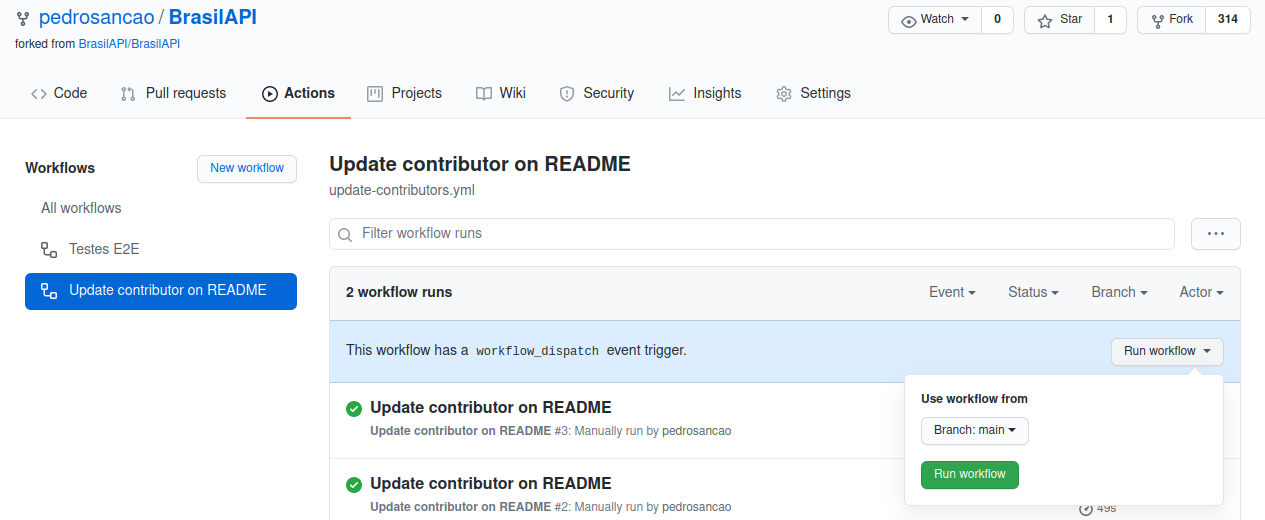The width and height of the screenshot is (1265, 520).
Task: Open the Branch: main selector
Action: (975, 431)
